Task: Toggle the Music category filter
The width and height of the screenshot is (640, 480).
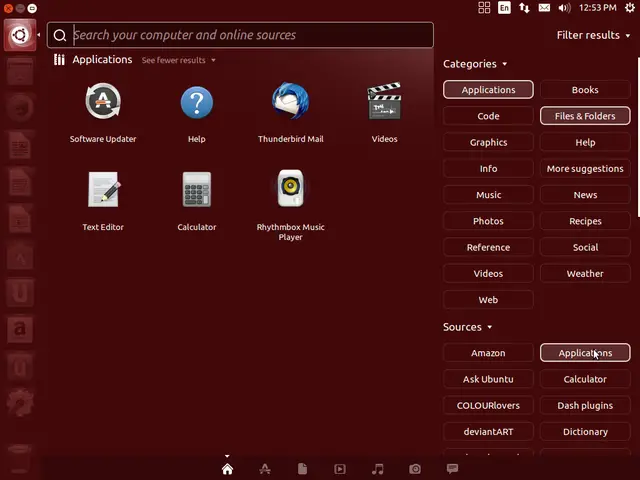Action: (x=488, y=195)
